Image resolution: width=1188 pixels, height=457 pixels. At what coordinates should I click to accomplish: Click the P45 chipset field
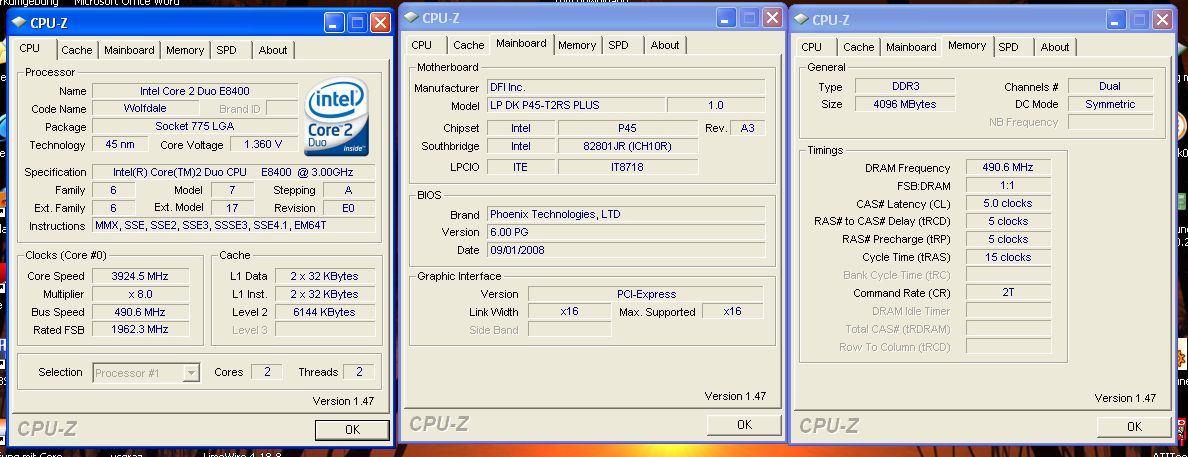pos(628,128)
